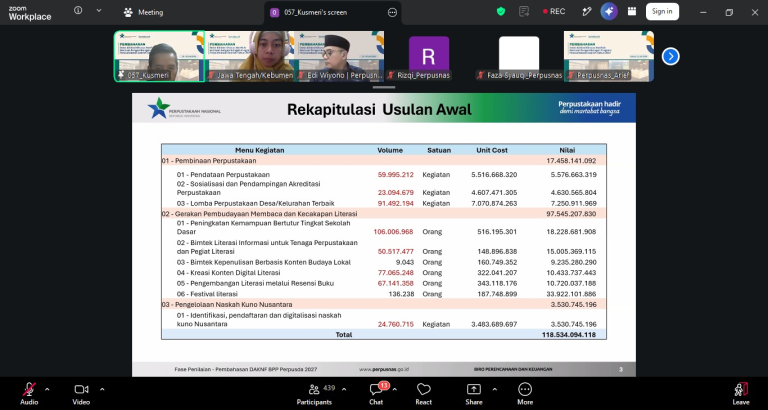Click the Nilai column header

[567, 150]
